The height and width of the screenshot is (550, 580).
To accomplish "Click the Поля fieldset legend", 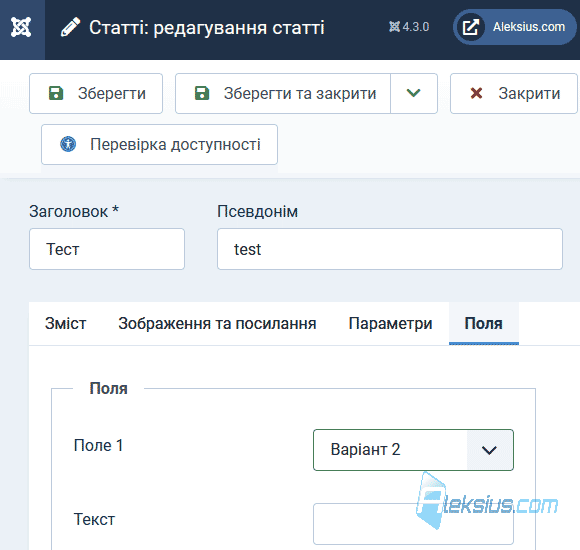I will 108,388.
